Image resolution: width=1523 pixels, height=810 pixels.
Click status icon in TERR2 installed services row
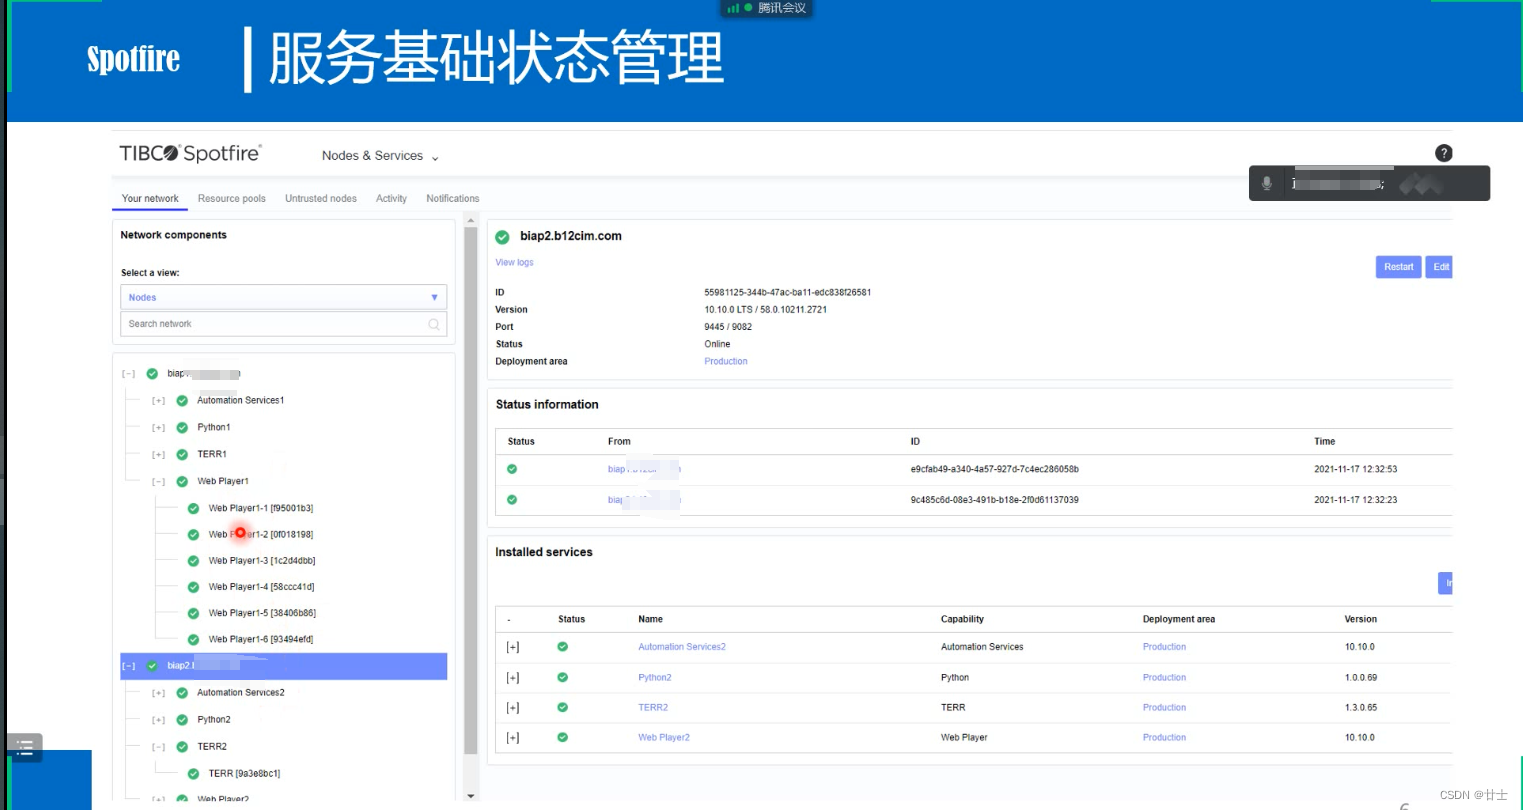coord(562,707)
